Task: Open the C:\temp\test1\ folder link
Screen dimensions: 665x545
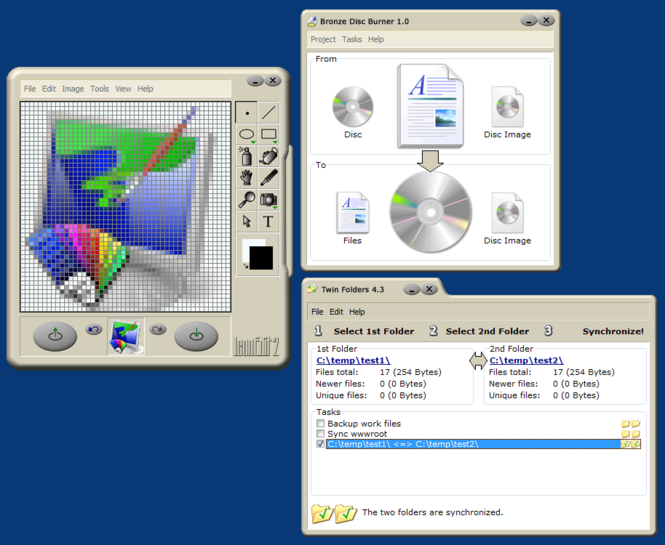Action: [353, 361]
